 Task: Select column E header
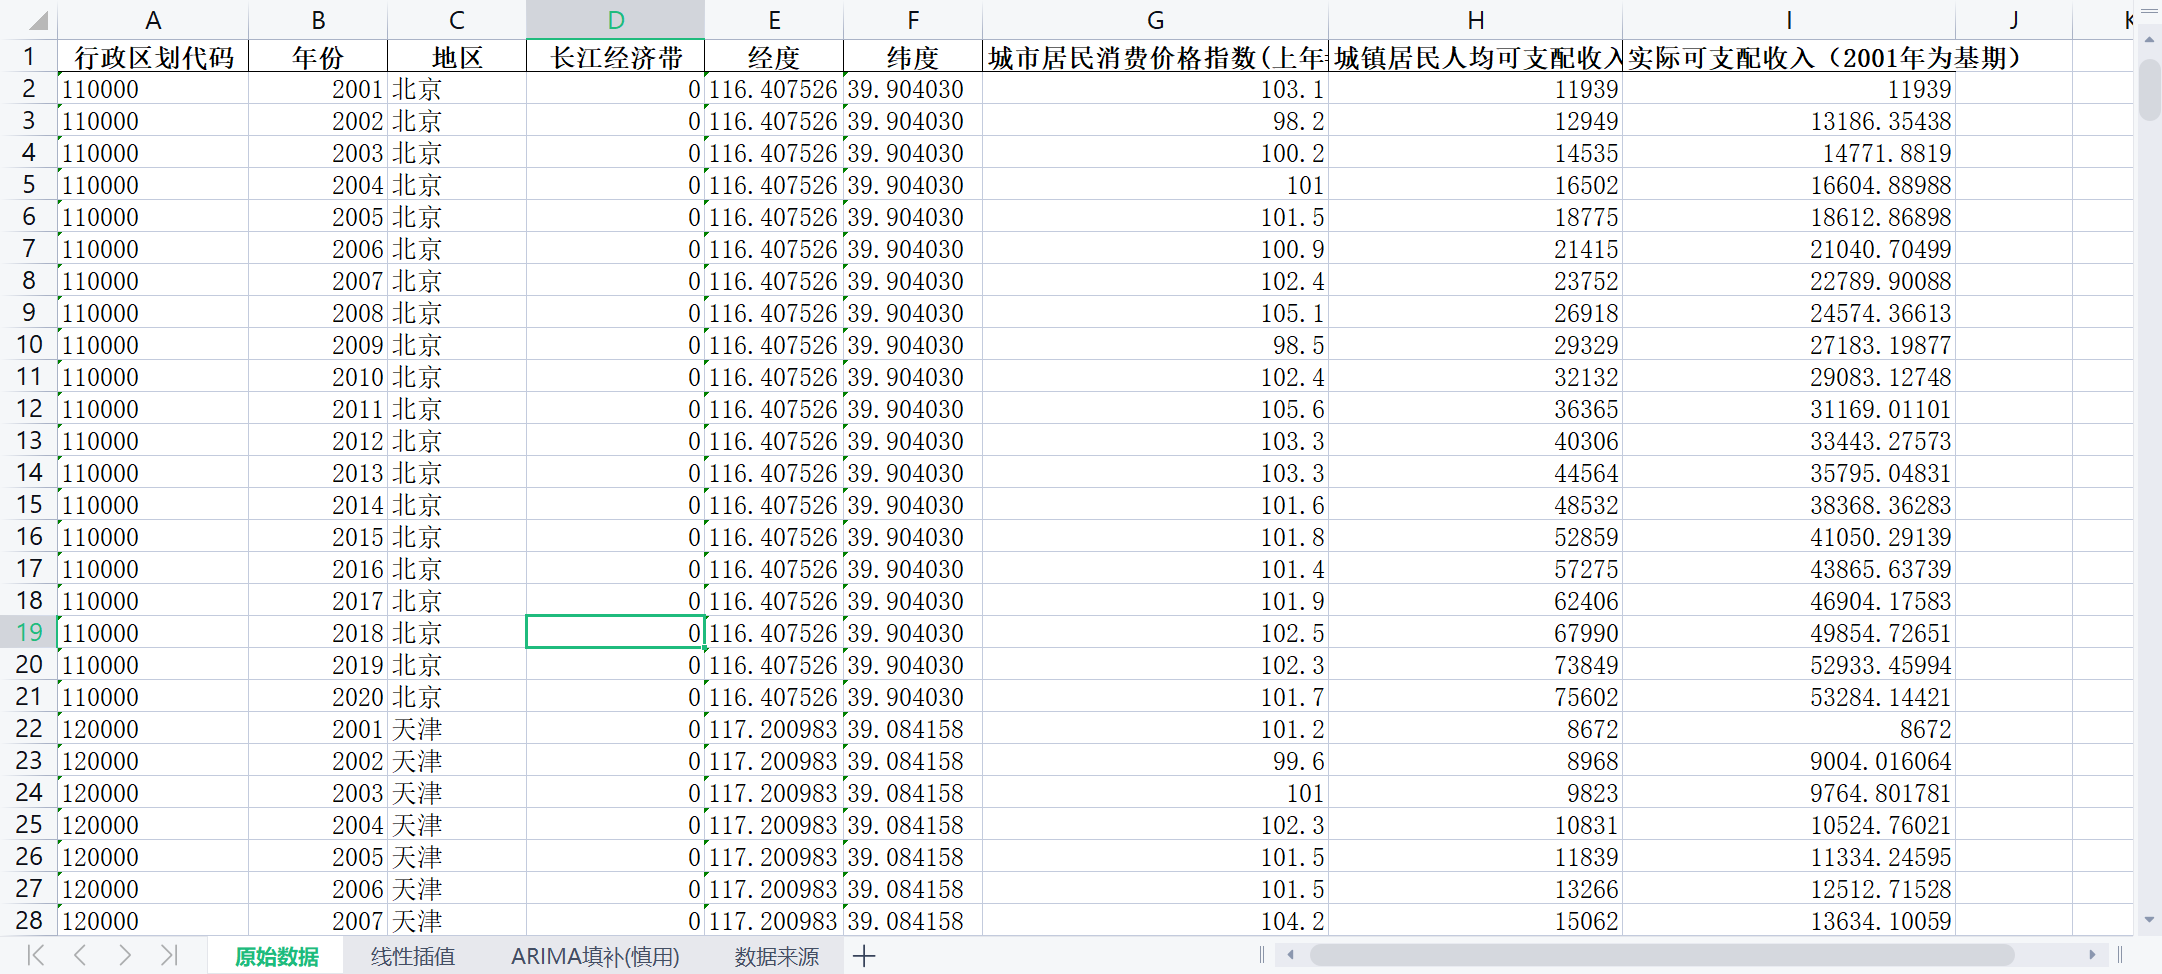coord(774,20)
